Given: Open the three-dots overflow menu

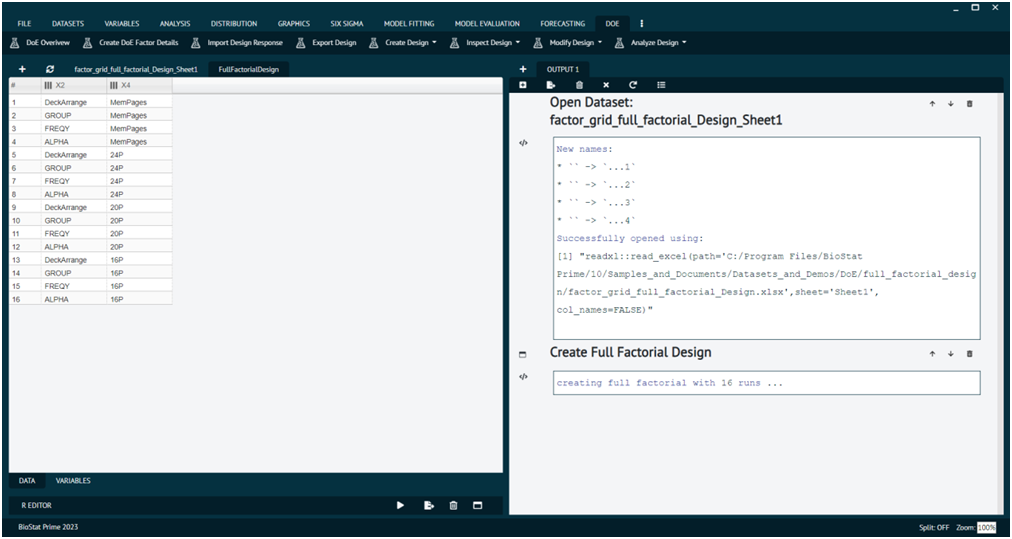Looking at the screenshot, I should [641, 23].
